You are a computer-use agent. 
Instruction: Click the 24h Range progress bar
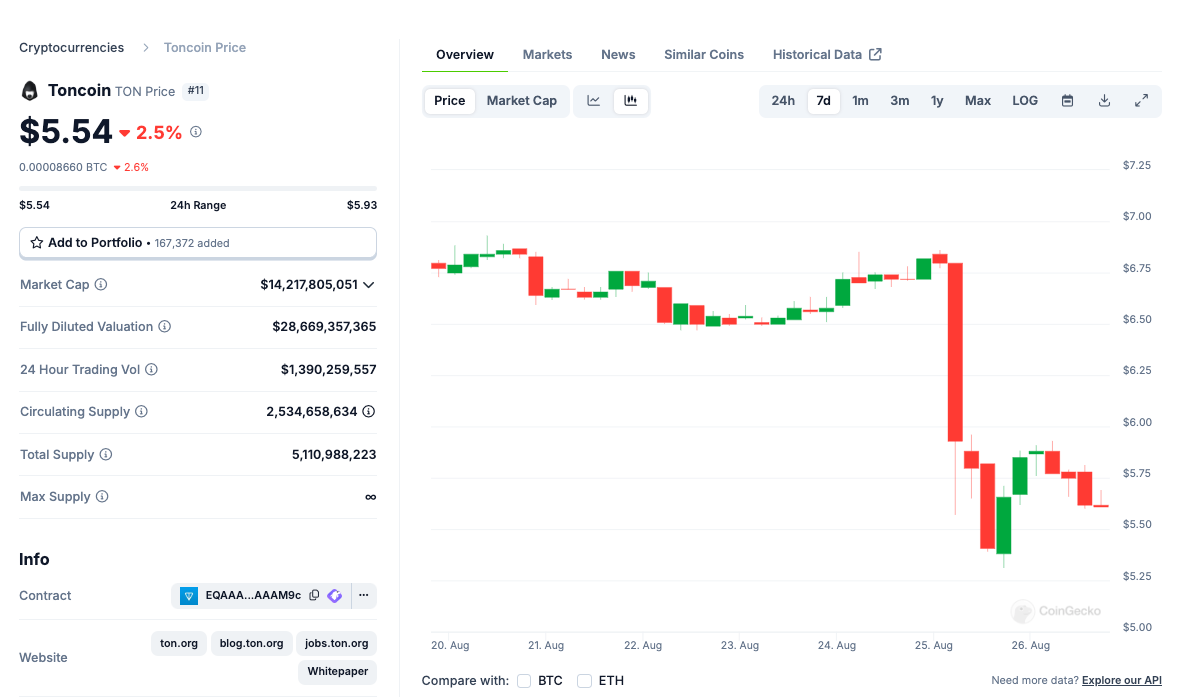pyautogui.click(x=198, y=188)
